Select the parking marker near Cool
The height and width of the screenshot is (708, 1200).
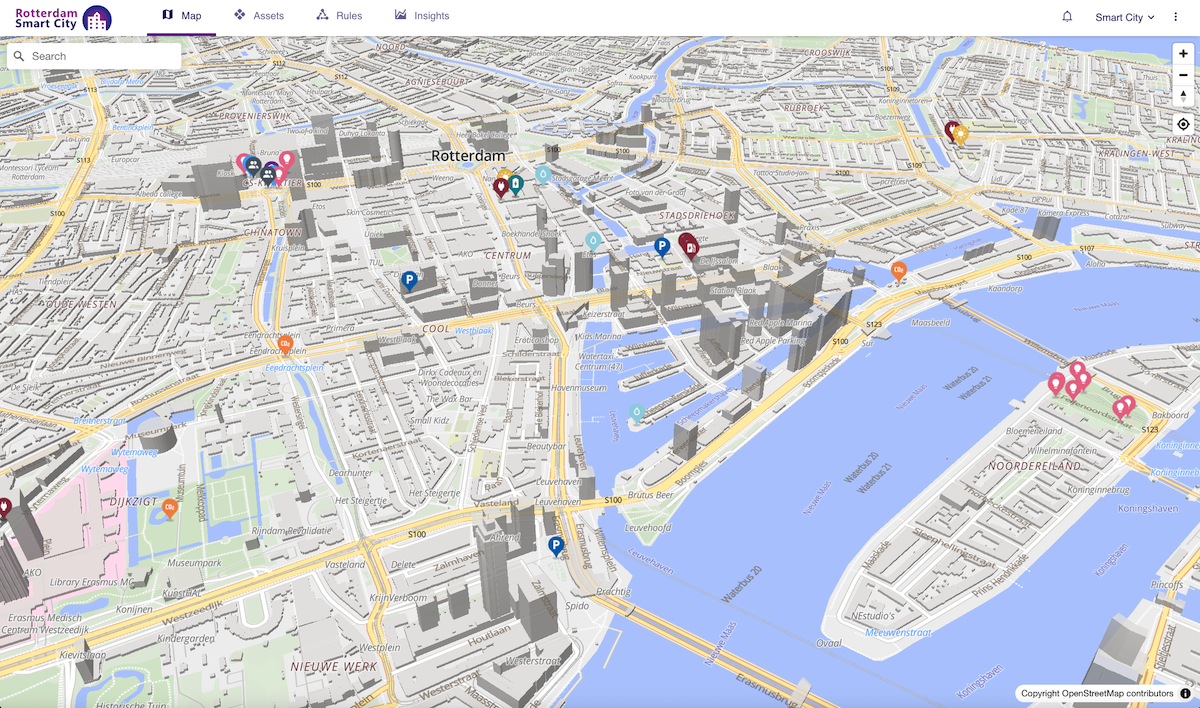pyautogui.click(x=409, y=281)
